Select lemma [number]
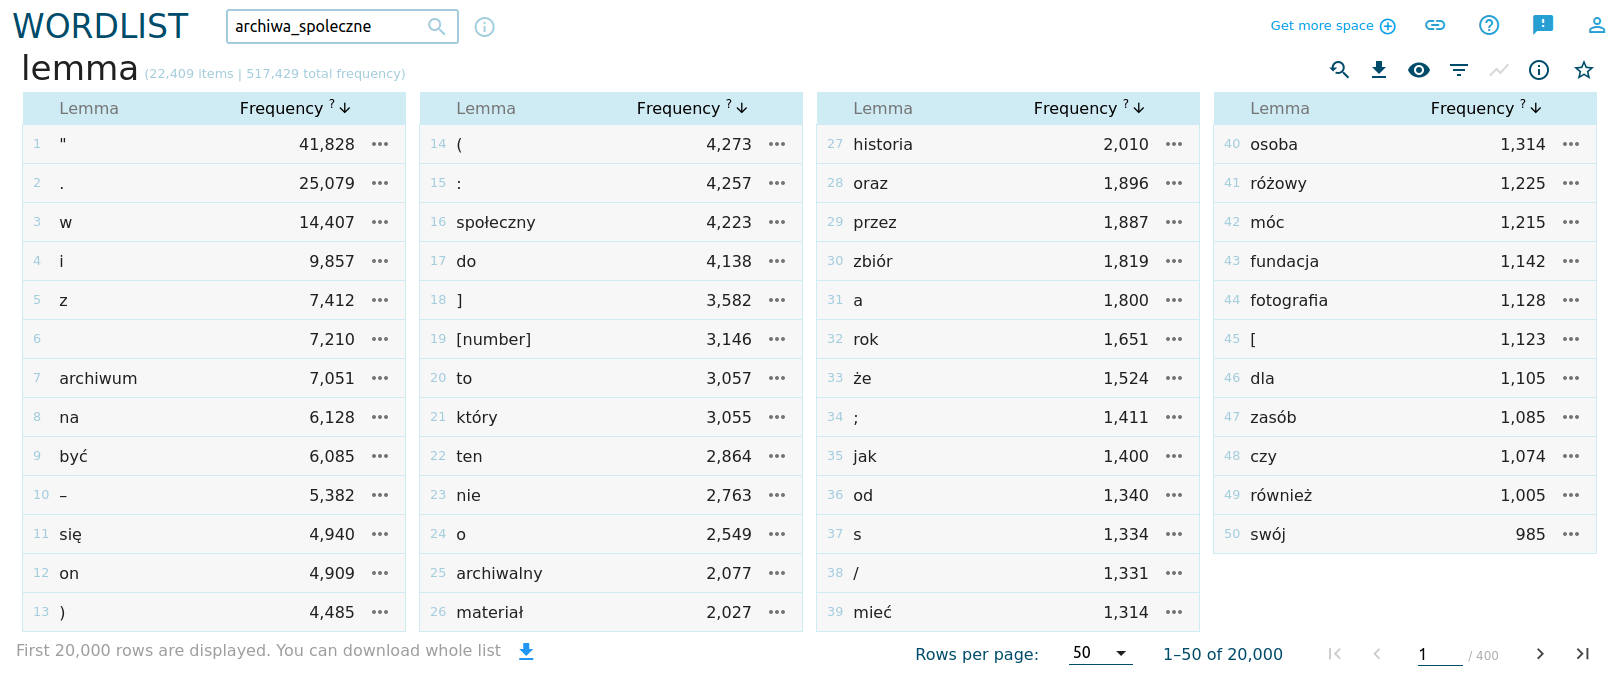Image resolution: width=1615 pixels, height=676 pixels. click(494, 339)
